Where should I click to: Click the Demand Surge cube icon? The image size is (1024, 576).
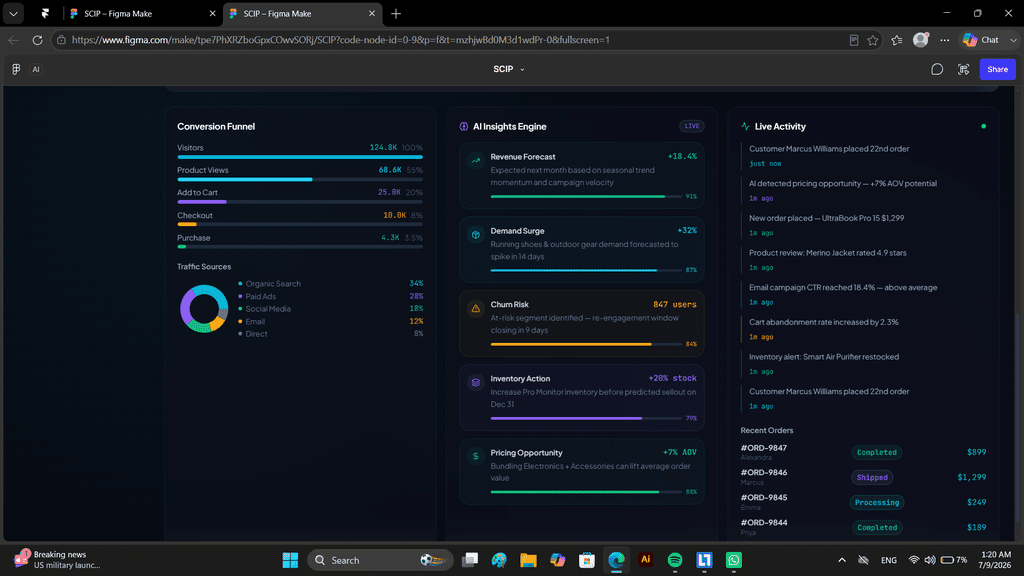[x=475, y=234]
